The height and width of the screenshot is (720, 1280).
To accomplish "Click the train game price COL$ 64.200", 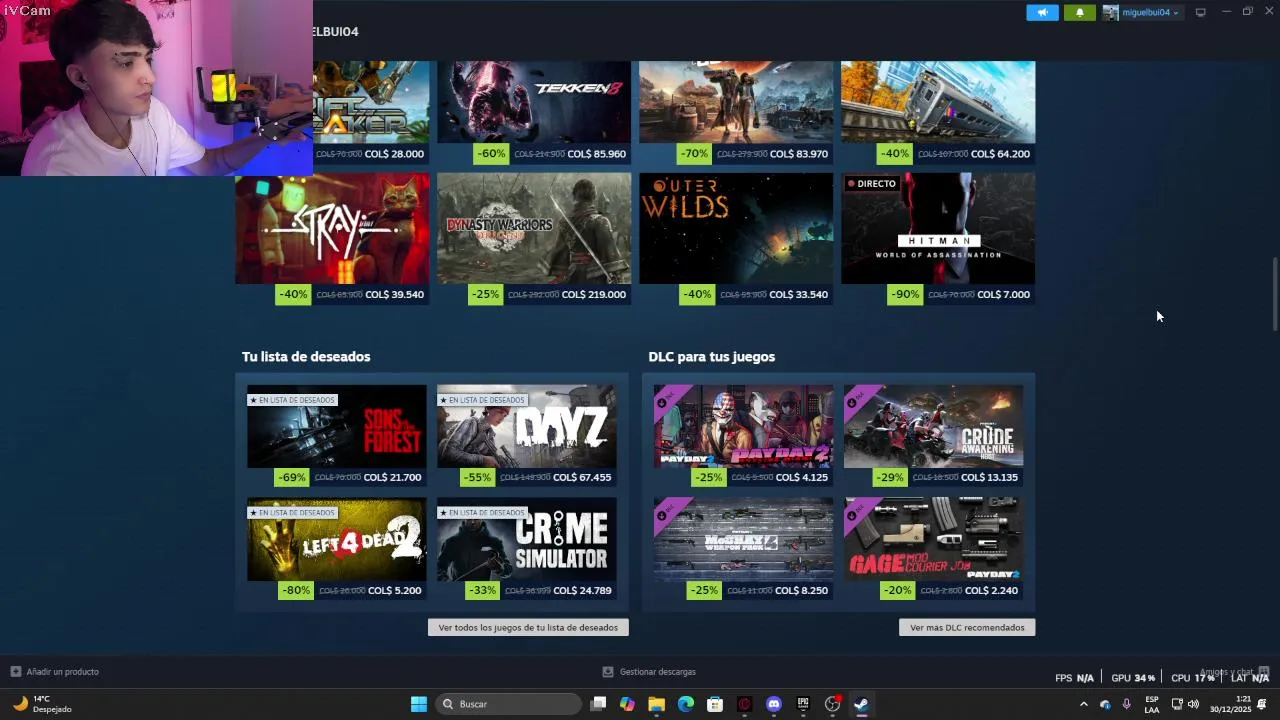I will click(1000, 154).
